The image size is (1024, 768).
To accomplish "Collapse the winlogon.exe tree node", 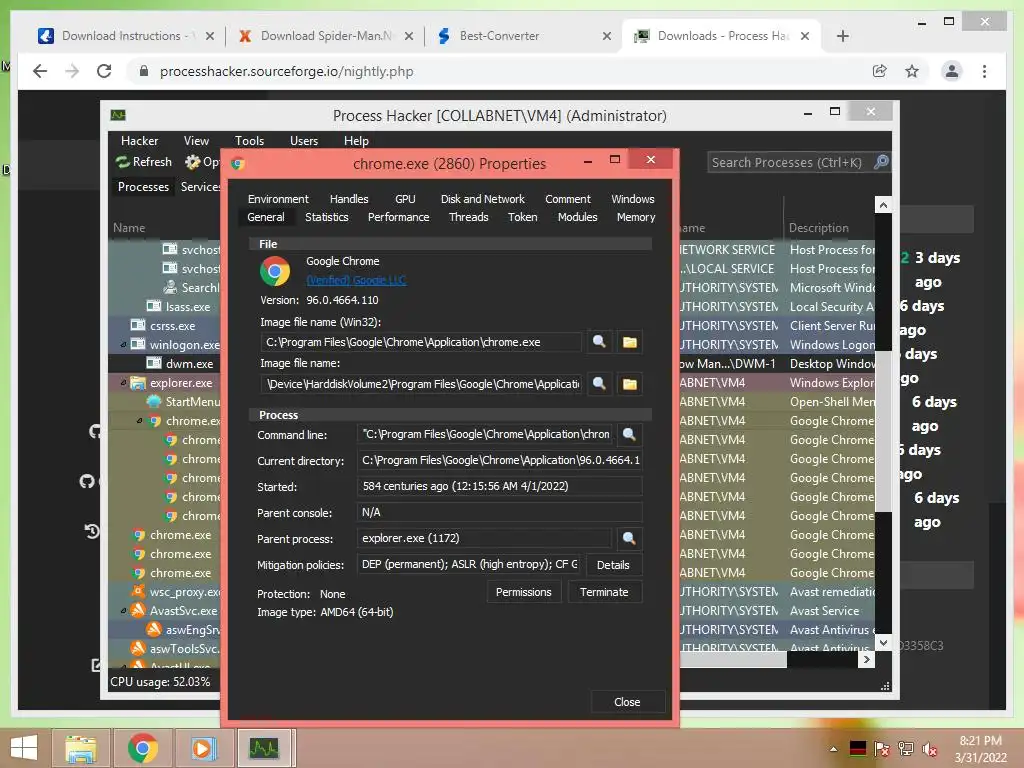I will pos(123,345).
